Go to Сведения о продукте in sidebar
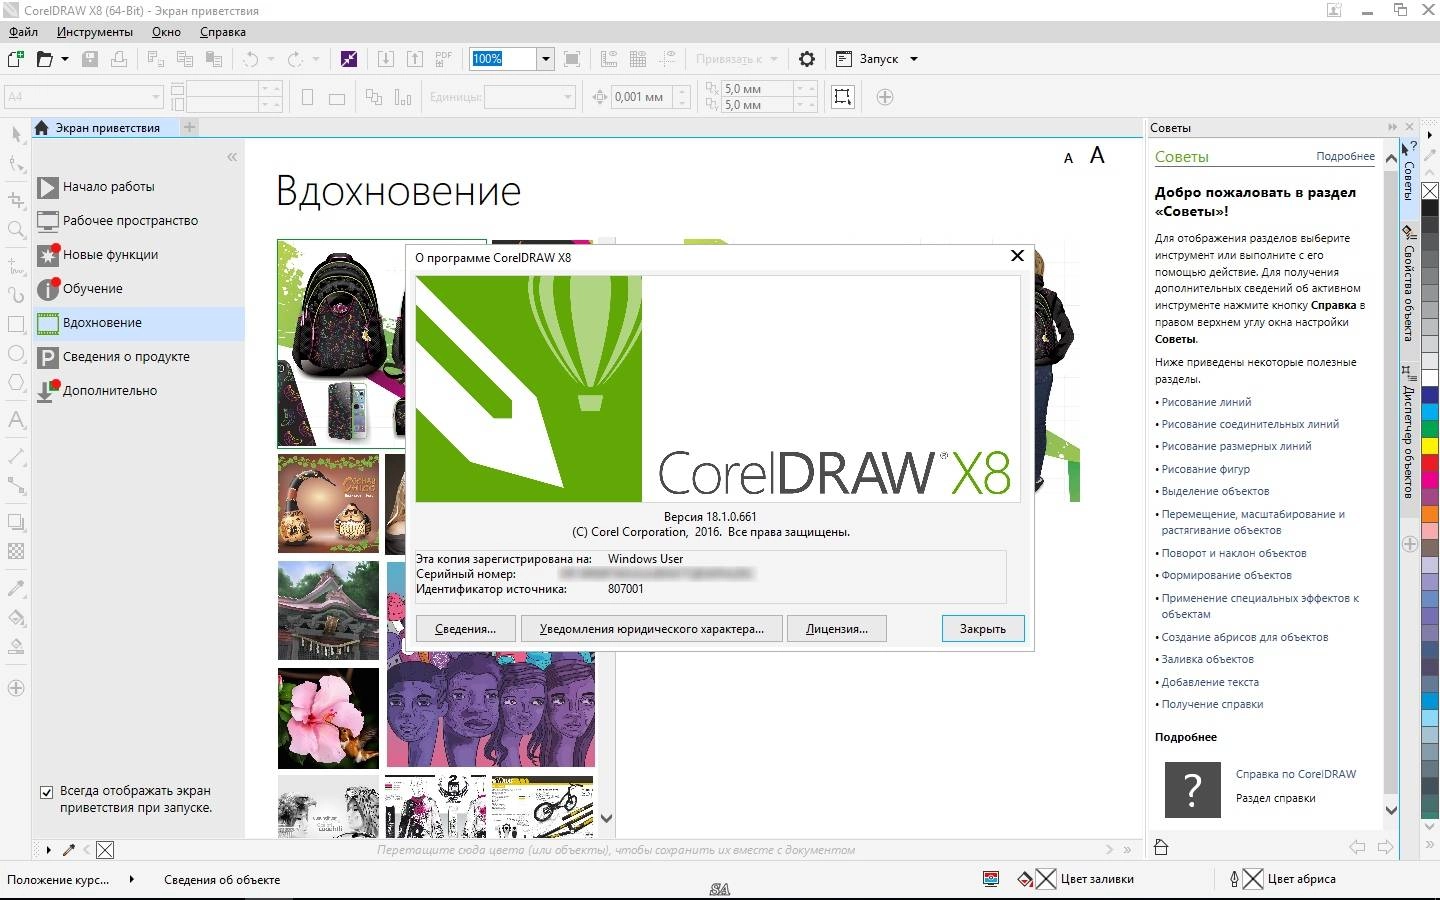The height and width of the screenshot is (900, 1440). coord(139,357)
